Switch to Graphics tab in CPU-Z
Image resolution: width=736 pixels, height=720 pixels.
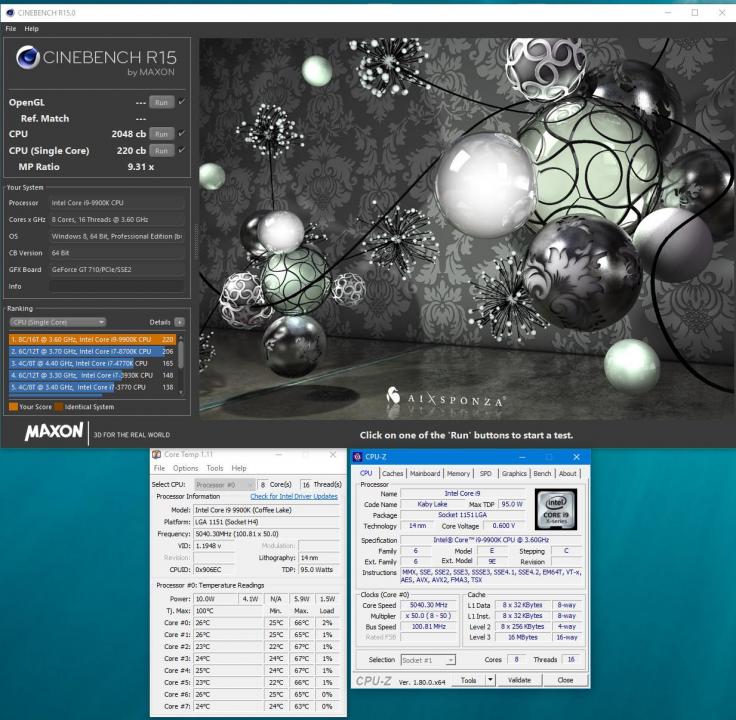(x=514, y=474)
